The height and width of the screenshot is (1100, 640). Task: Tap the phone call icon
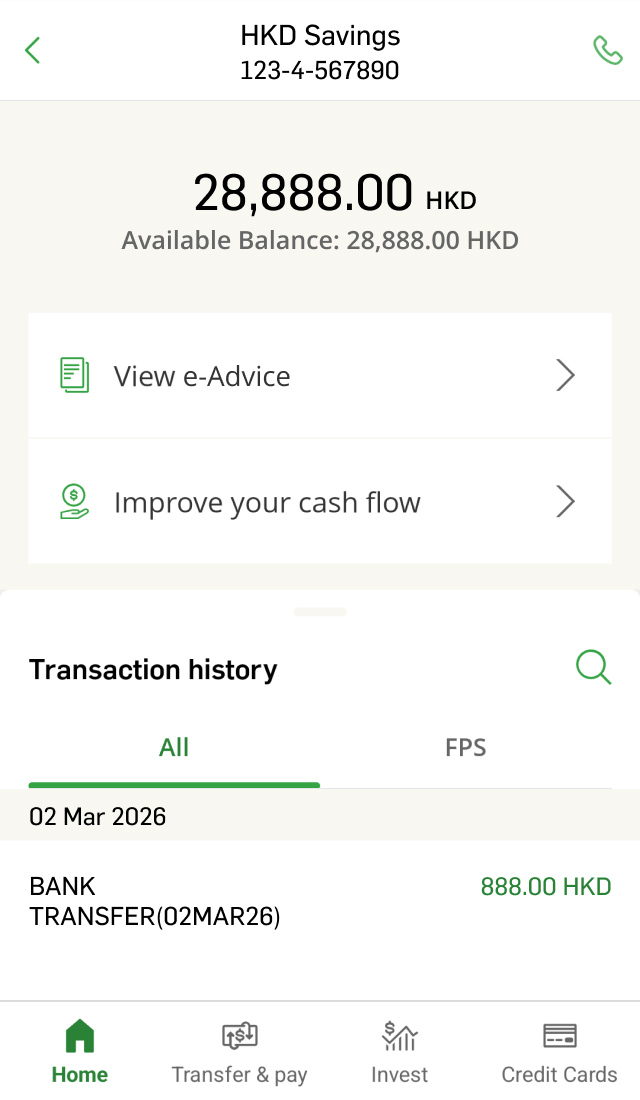pos(607,50)
